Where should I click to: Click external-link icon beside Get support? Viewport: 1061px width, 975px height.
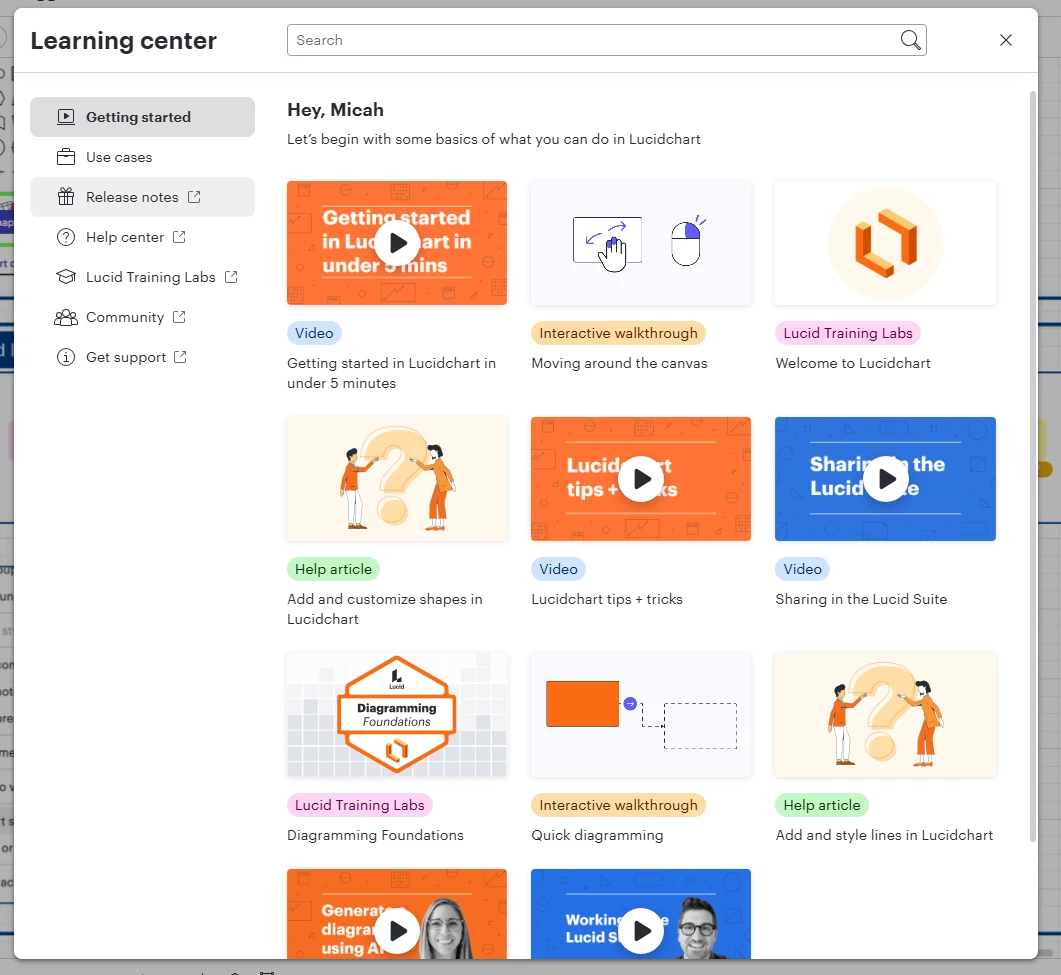(x=180, y=356)
